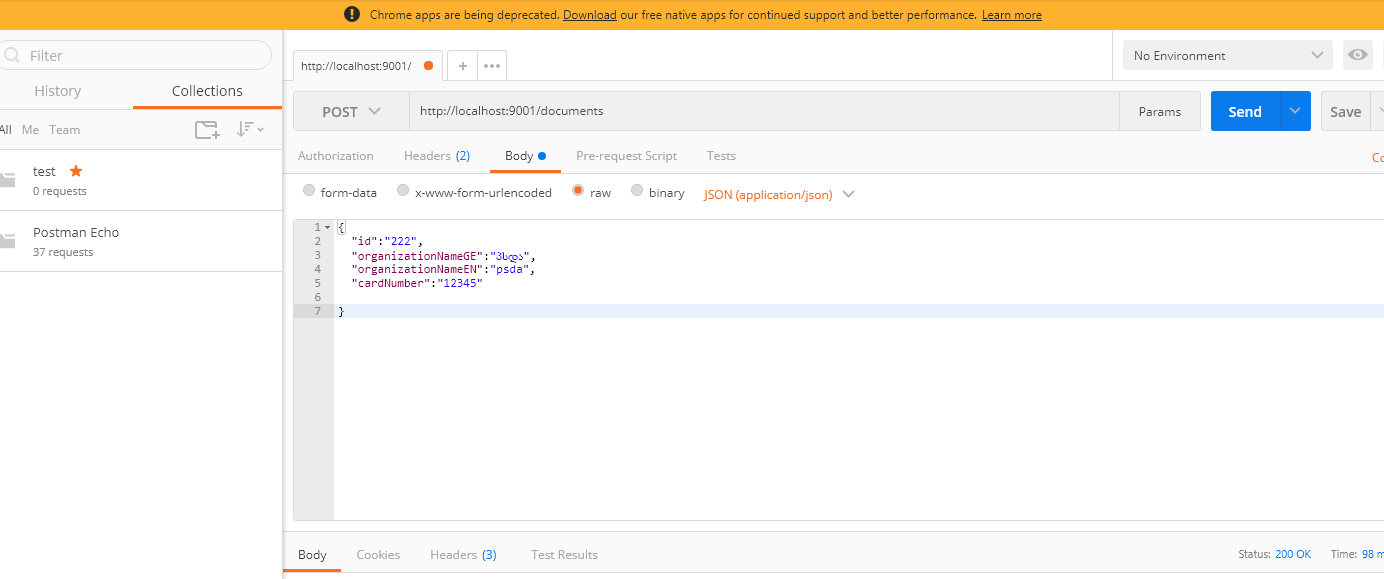The image size is (1384, 579).
Task: Click the Send button
Action: pyautogui.click(x=1245, y=112)
